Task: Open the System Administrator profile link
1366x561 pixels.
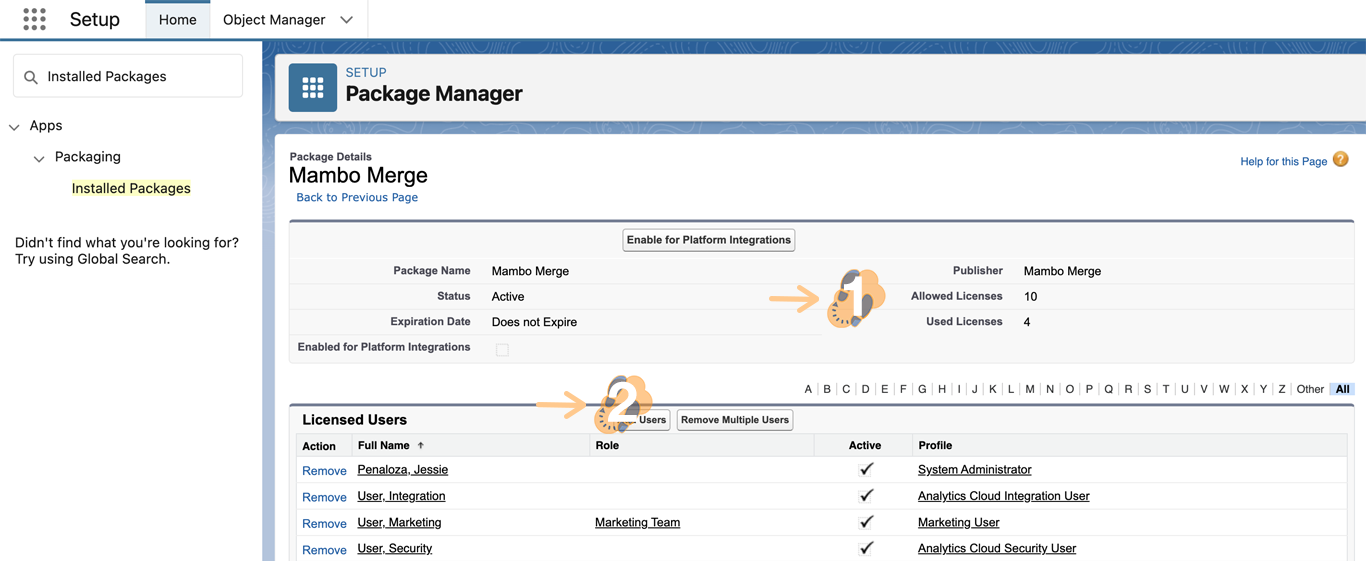Action: point(974,470)
